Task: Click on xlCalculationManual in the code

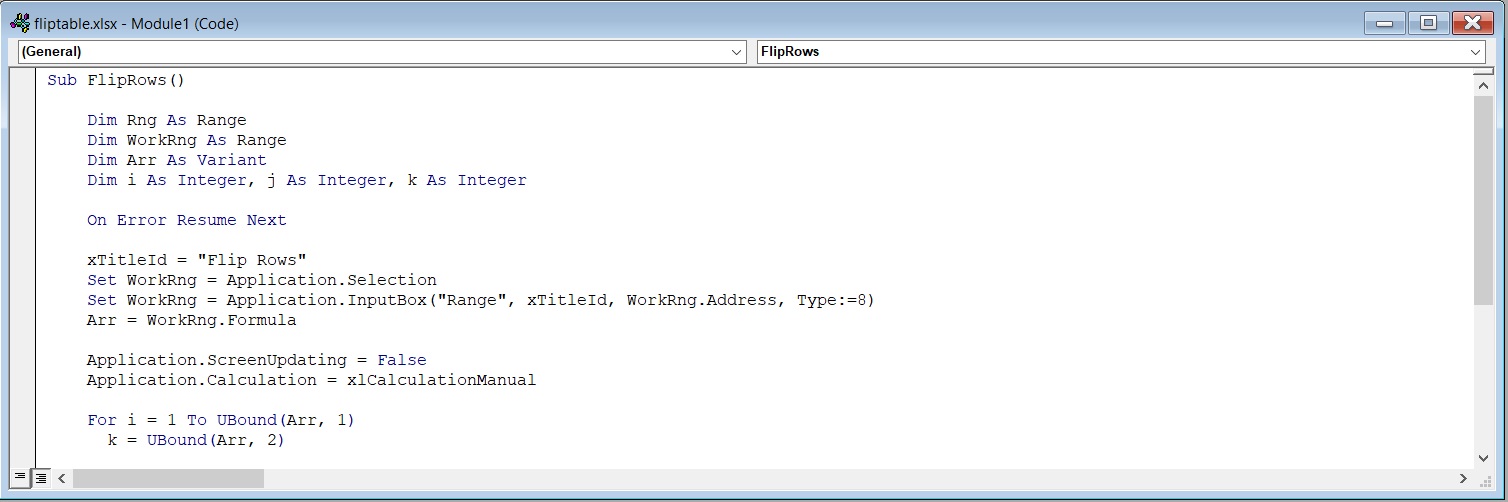Action: (x=441, y=380)
